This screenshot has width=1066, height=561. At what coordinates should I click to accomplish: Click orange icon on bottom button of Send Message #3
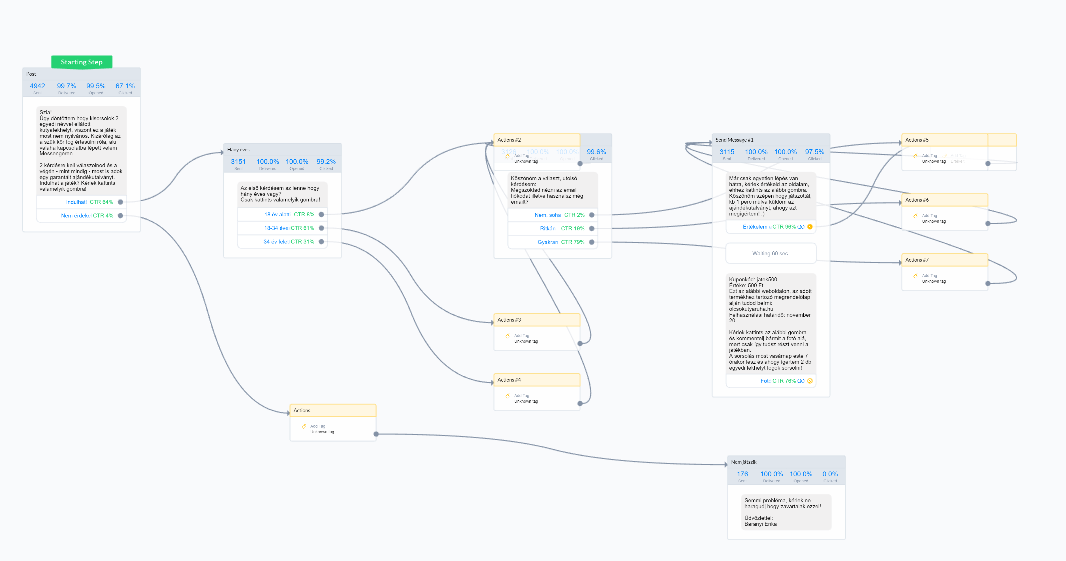point(810,381)
